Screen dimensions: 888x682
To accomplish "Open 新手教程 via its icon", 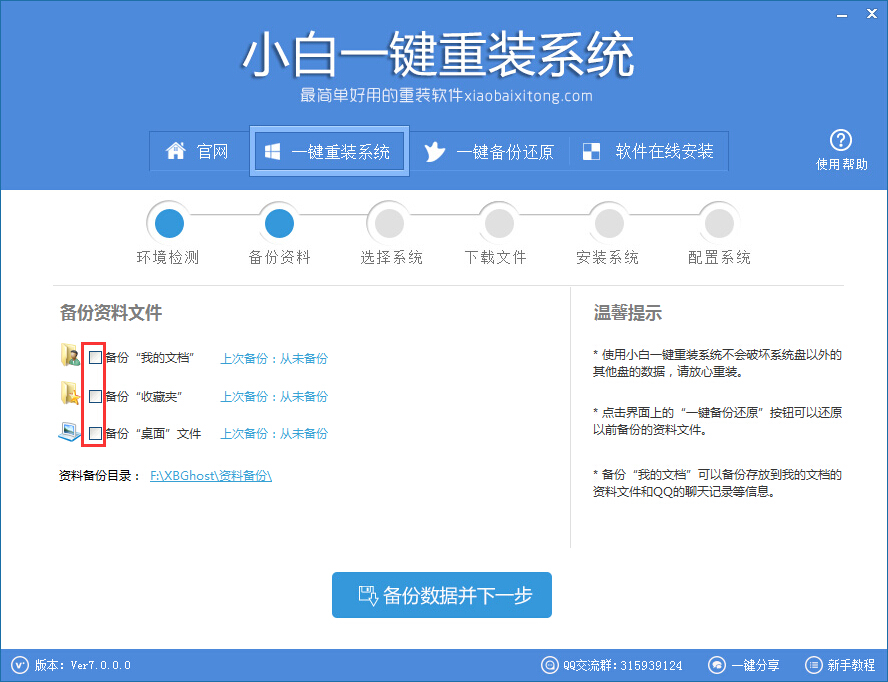I will (x=813, y=665).
